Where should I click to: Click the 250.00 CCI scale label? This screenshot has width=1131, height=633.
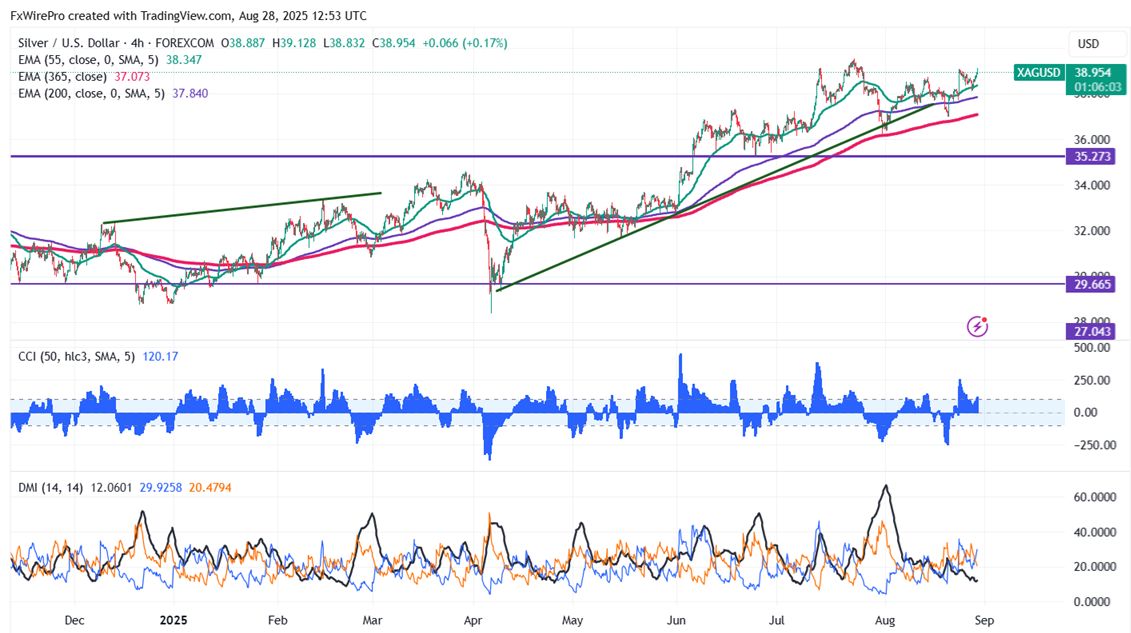pyautogui.click(x=1092, y=380)
